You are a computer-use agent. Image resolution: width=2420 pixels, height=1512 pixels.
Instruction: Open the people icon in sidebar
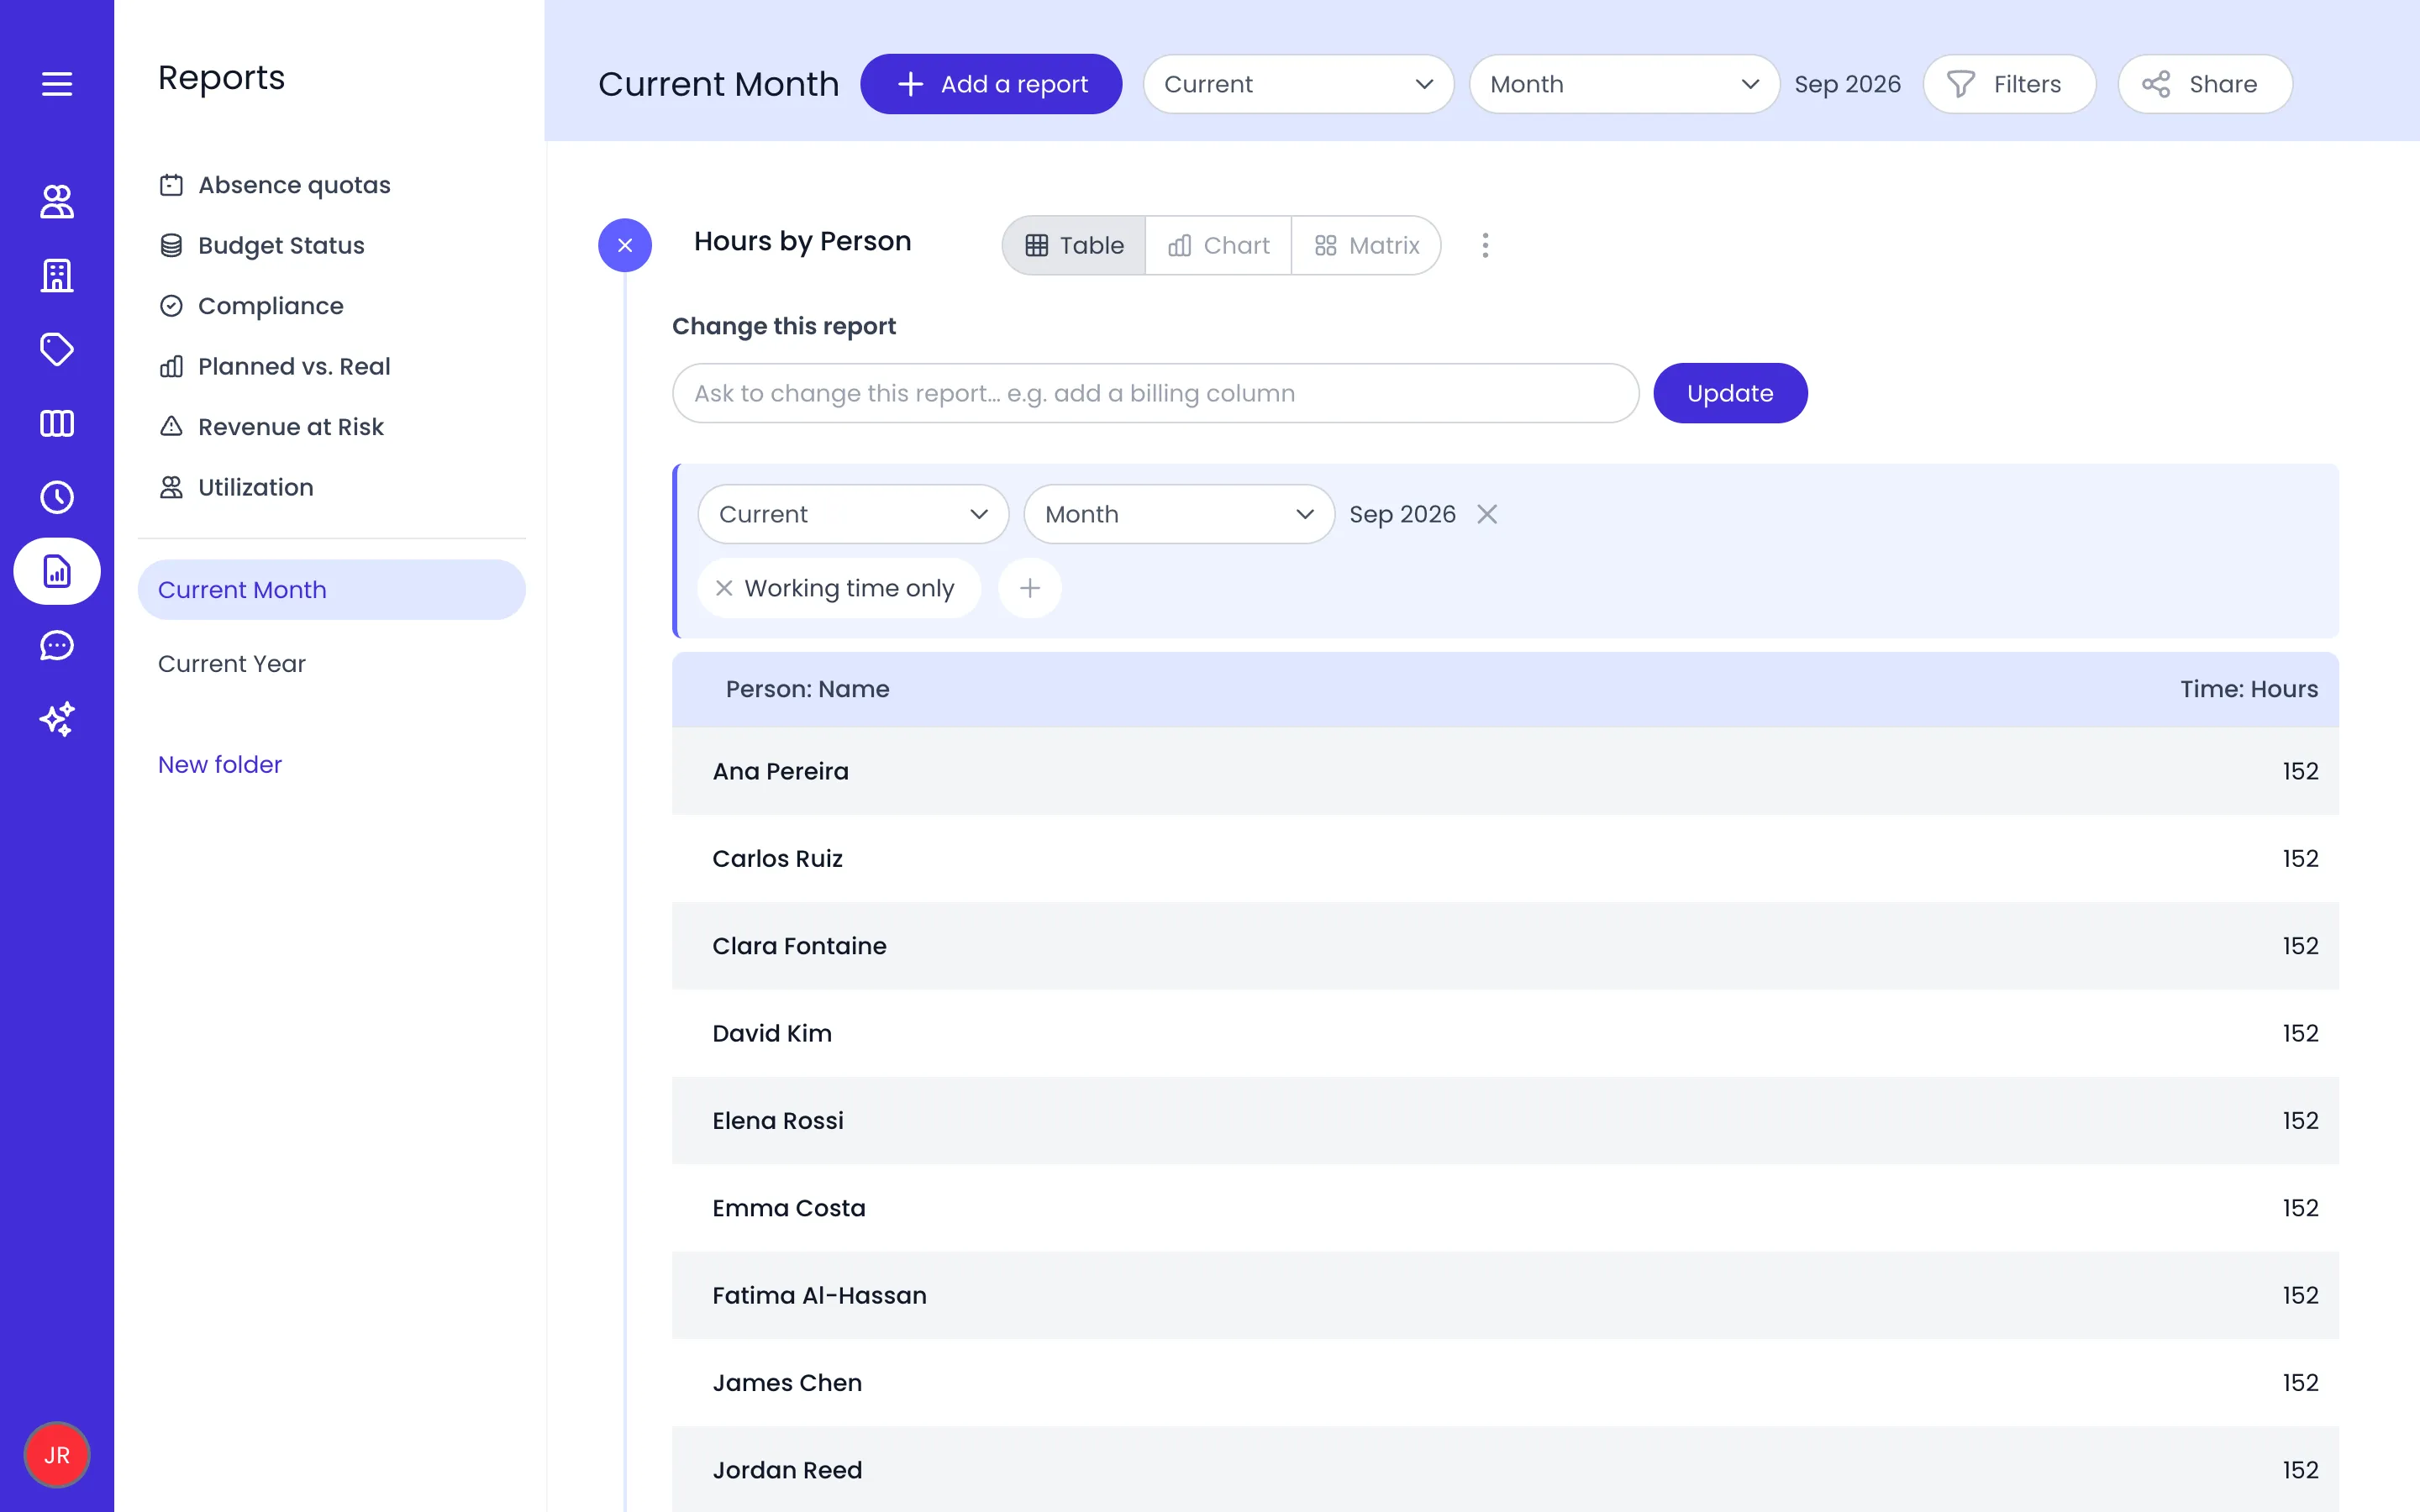click(x=57, y=201)
